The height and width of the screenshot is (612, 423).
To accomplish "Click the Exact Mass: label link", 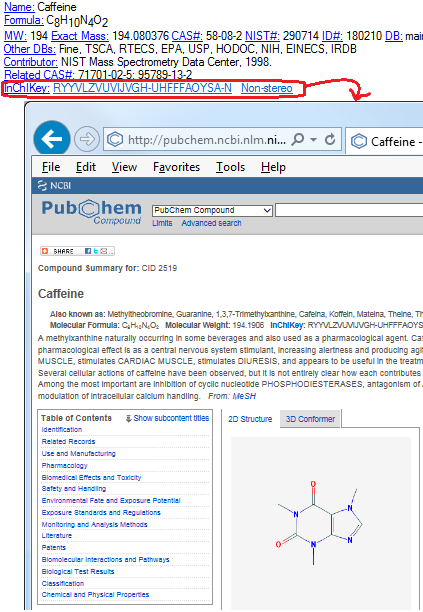I will 80,36.
